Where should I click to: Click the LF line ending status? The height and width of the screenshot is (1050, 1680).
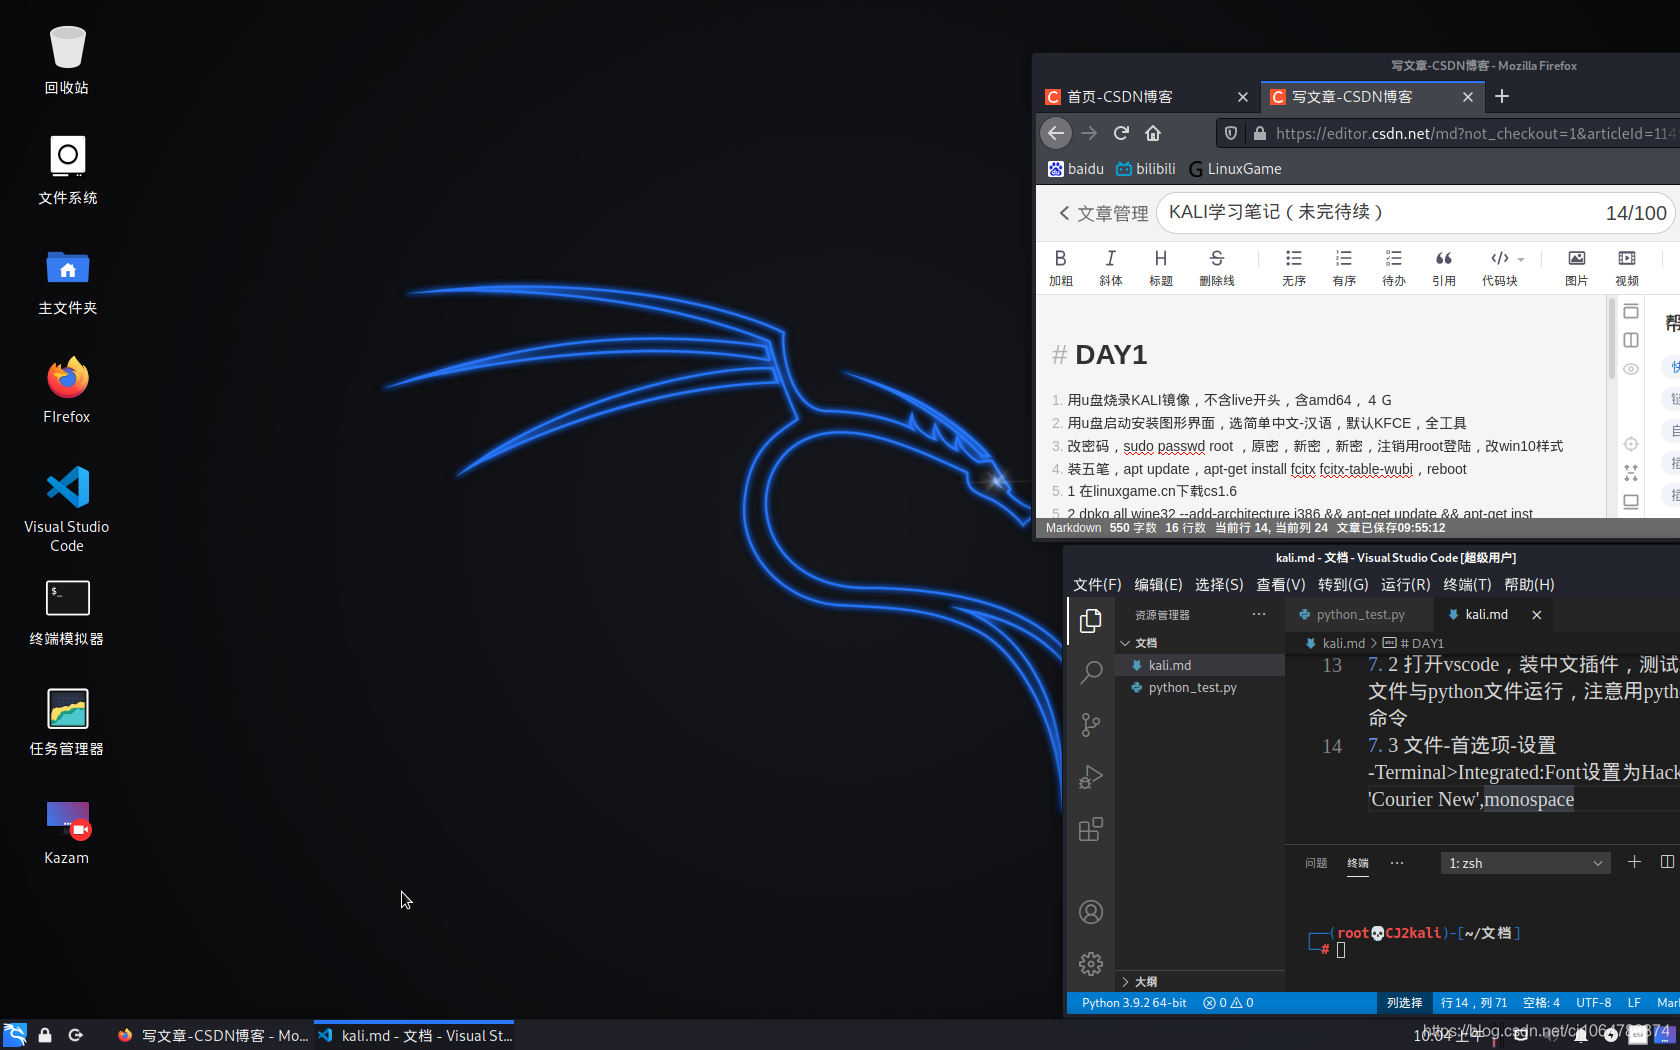pos(1634,1003)
